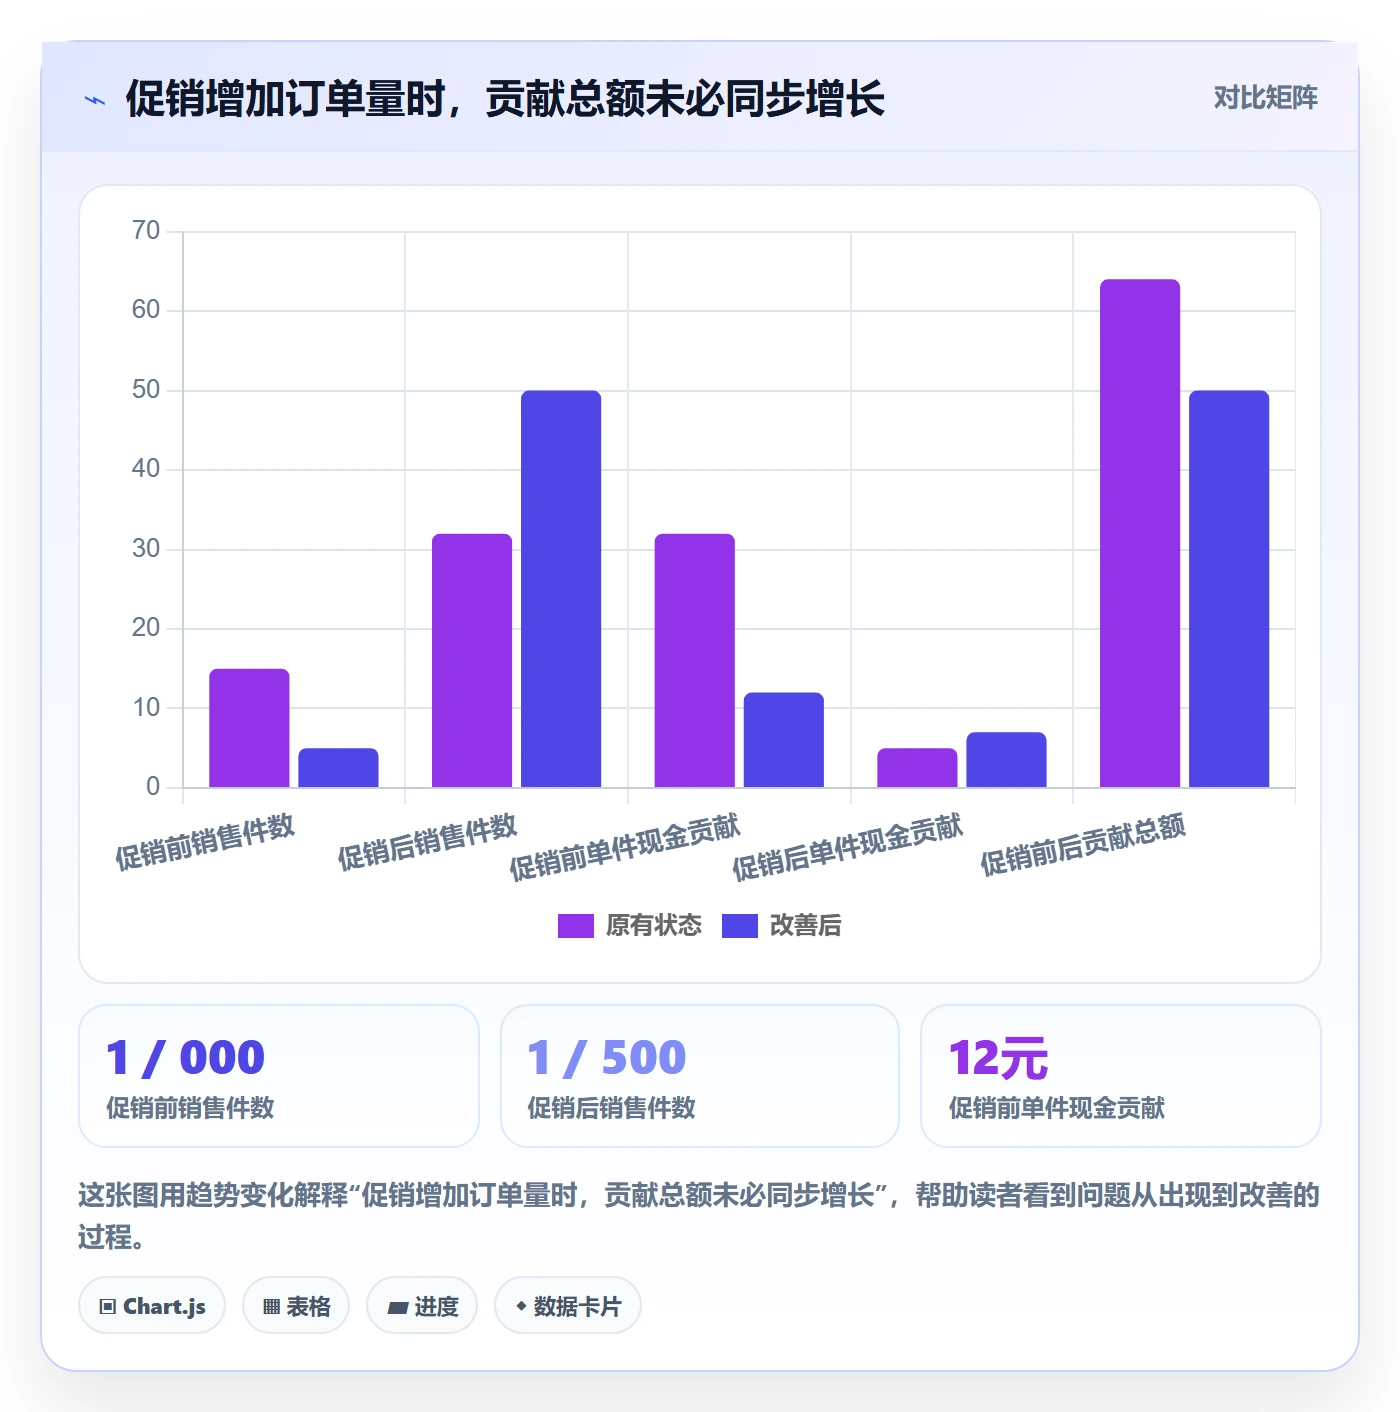Click the 1 / 000 value

[186, 1057]
